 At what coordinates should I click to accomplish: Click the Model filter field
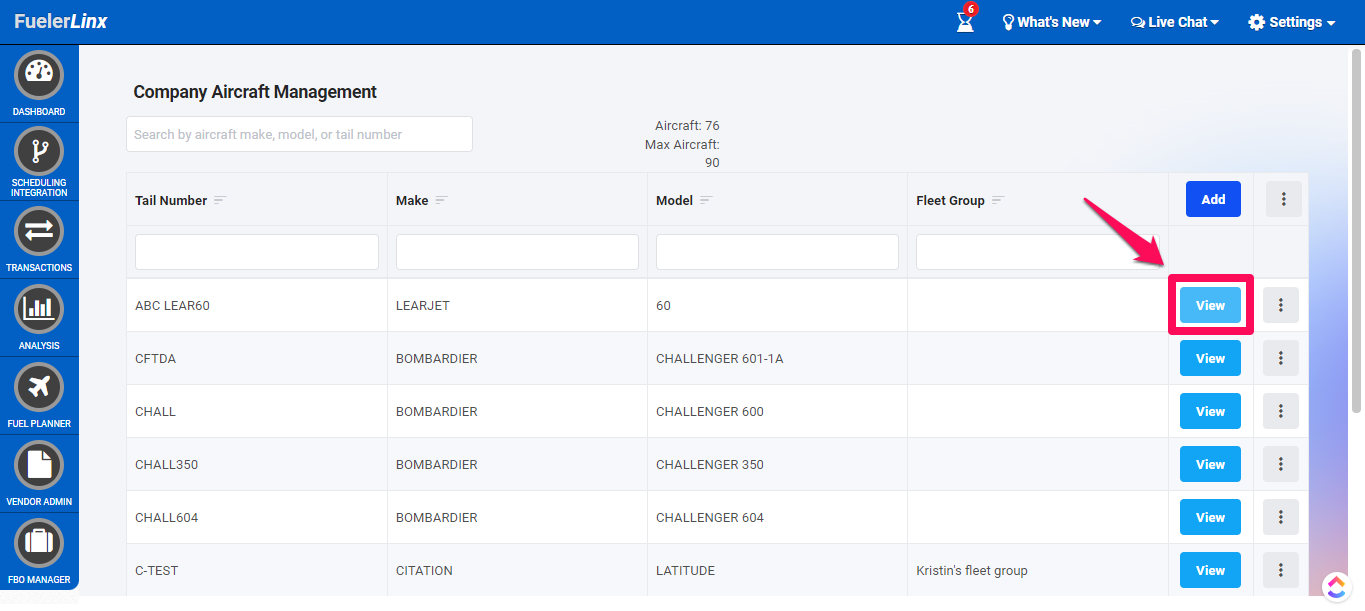pos(777,252)
